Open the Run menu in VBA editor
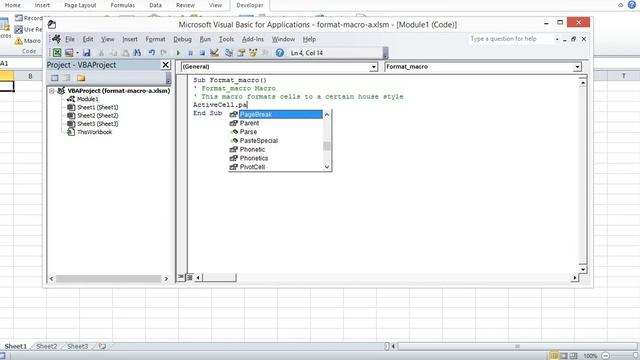 (x=205, y=39)
